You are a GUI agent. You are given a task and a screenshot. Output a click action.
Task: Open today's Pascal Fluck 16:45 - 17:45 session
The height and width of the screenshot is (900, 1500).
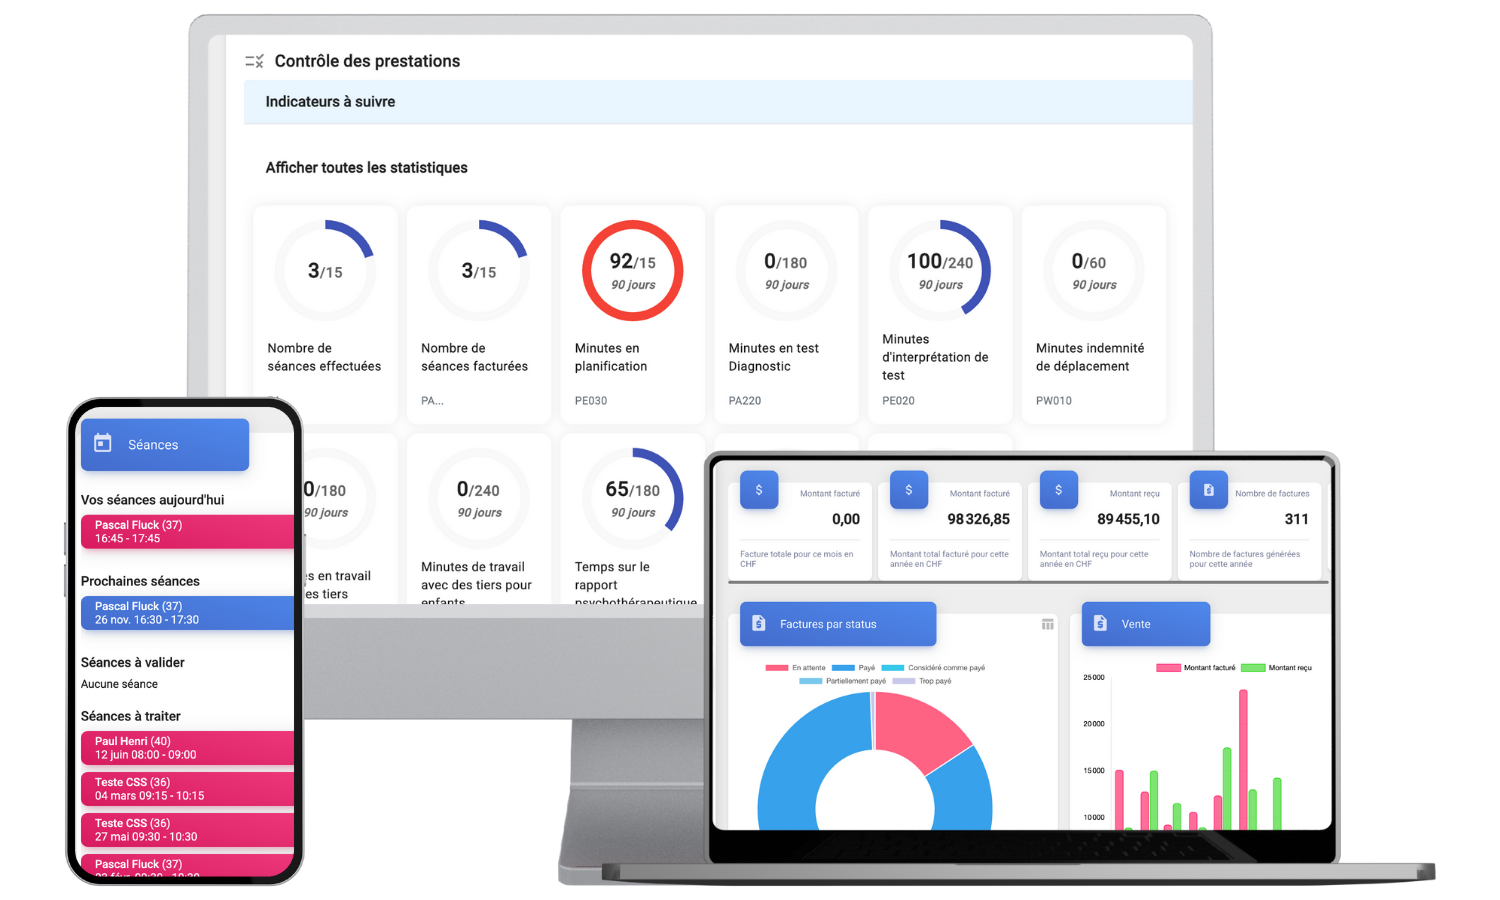tap(187, 532)
